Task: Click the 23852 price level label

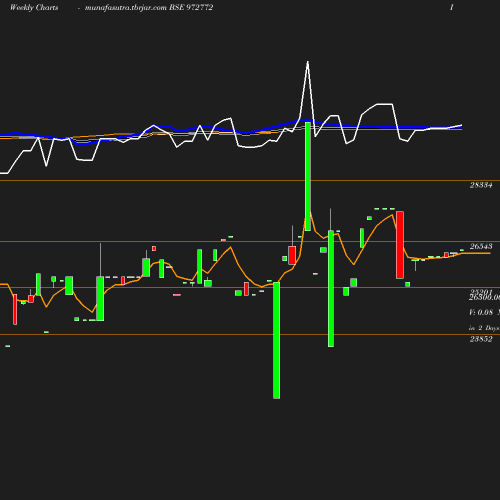Action: click(481, 339)
